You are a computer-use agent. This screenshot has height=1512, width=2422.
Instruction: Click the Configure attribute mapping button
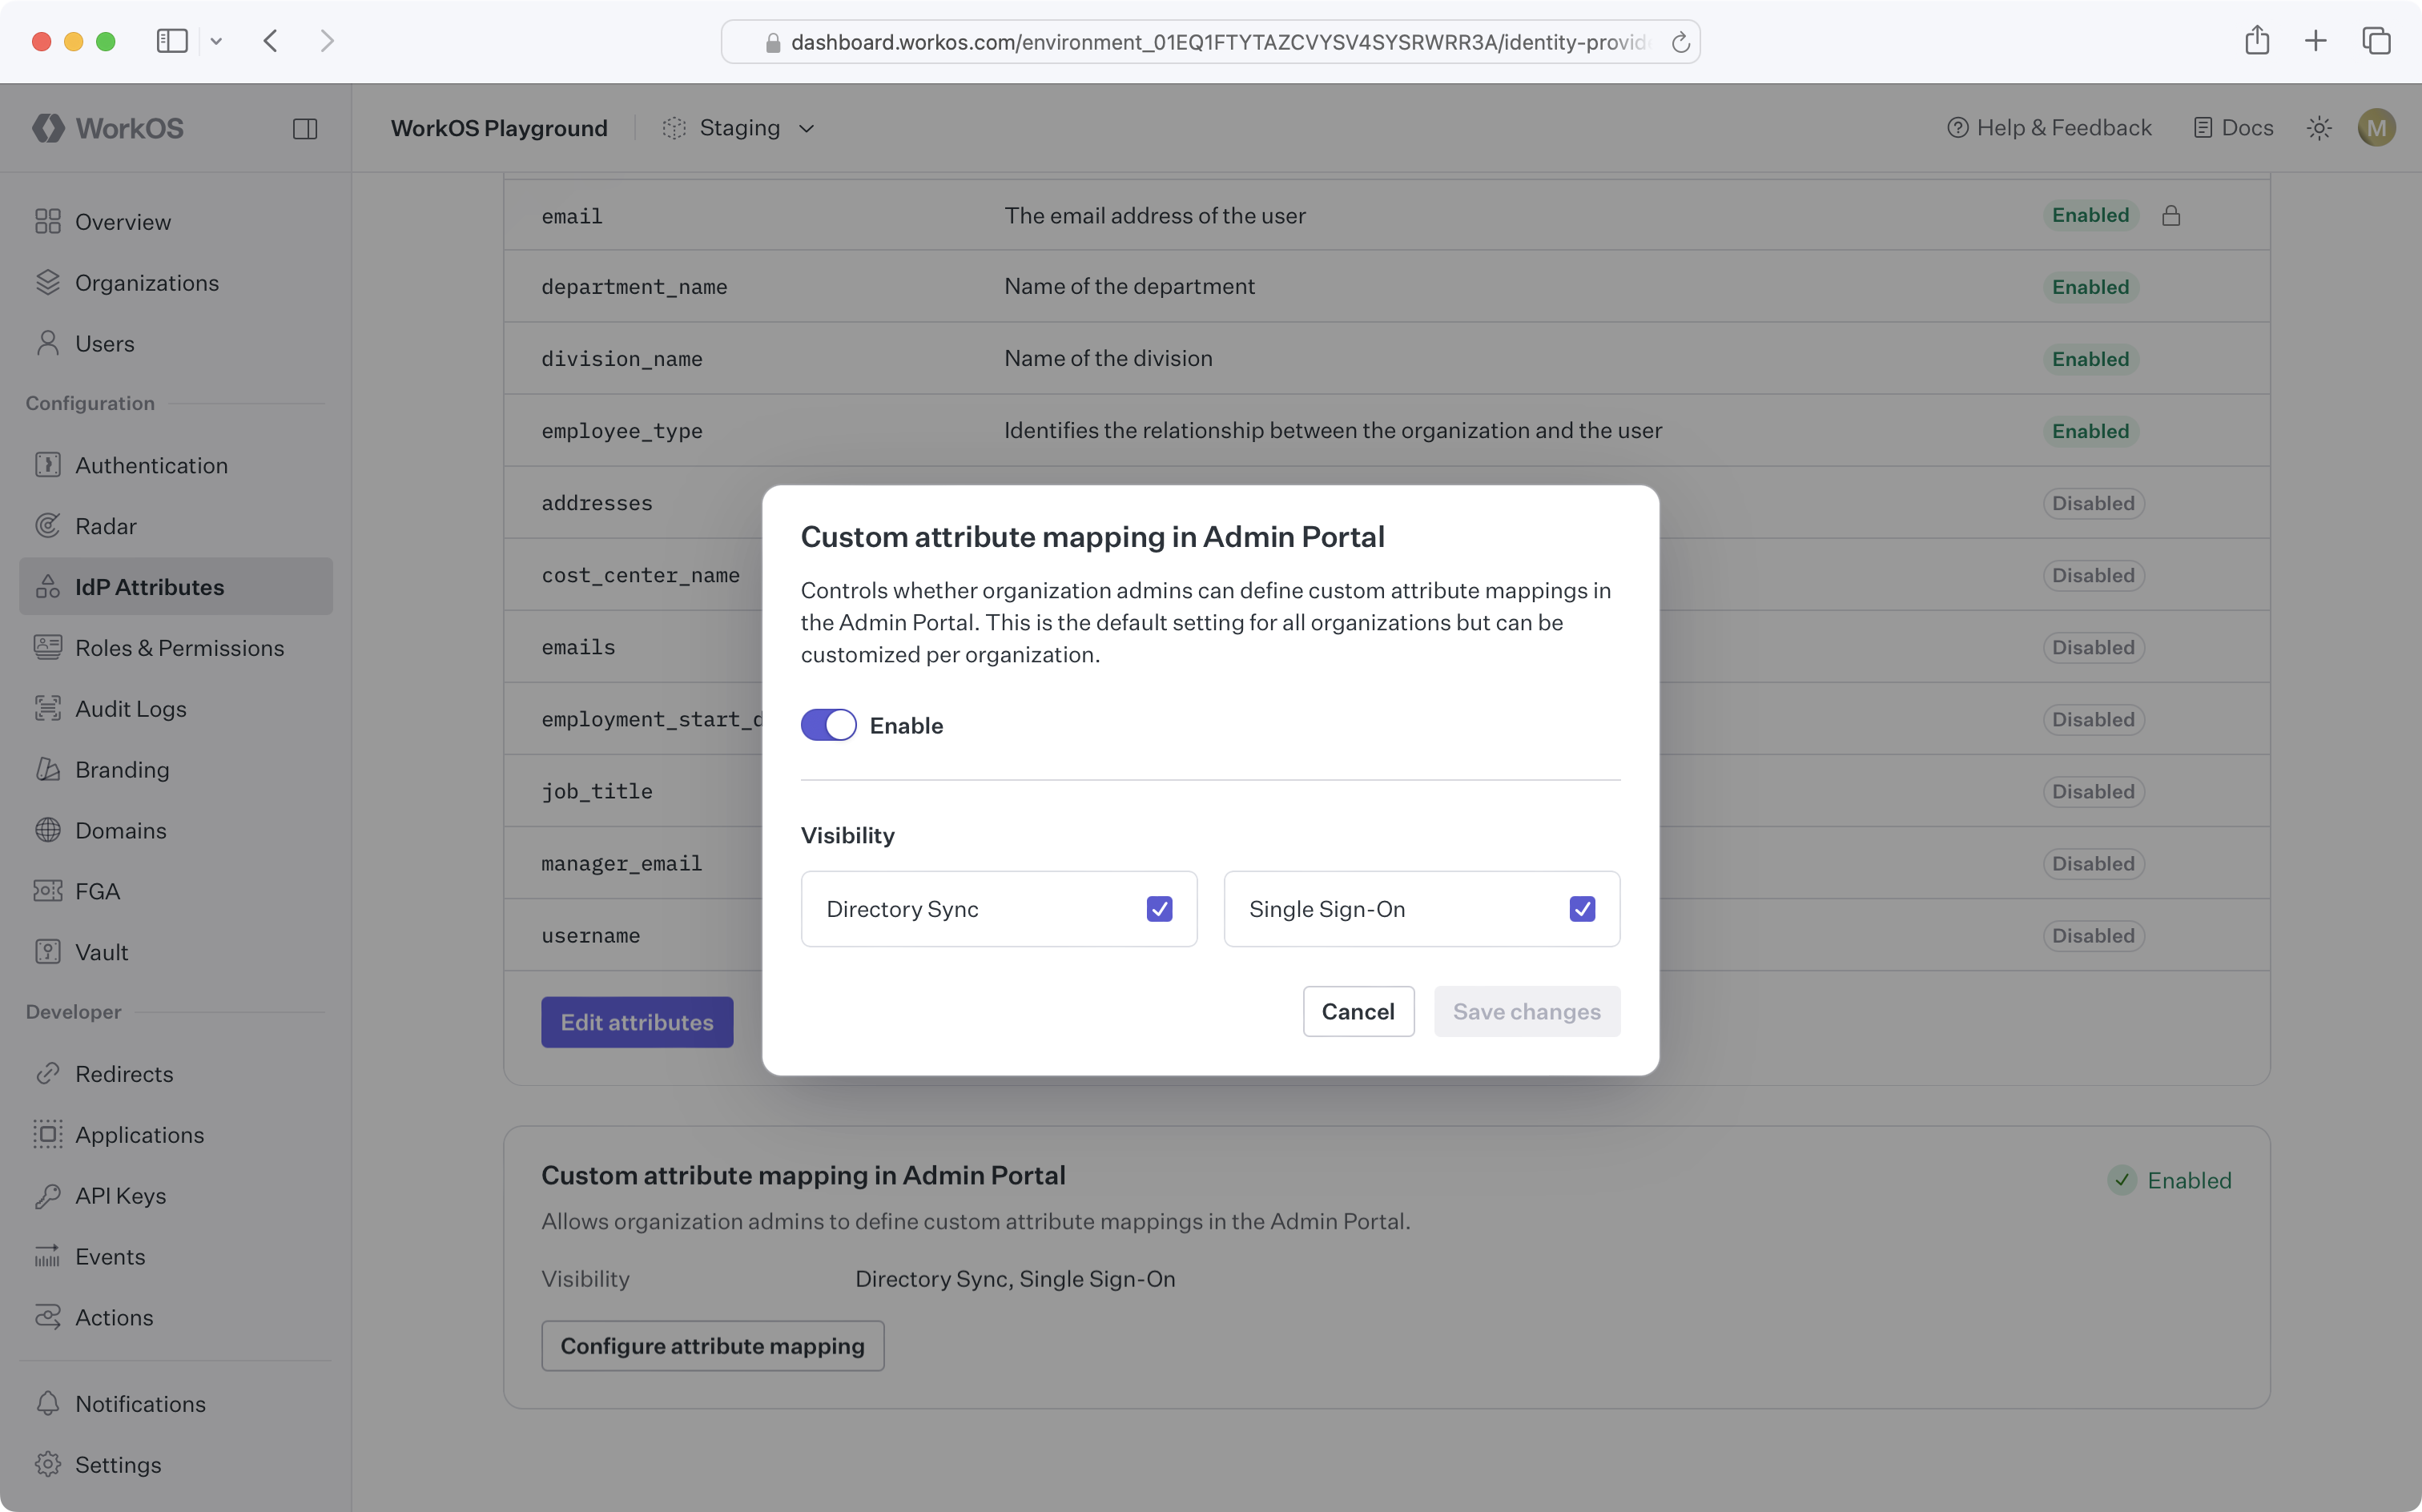(x=712, y=1345)
